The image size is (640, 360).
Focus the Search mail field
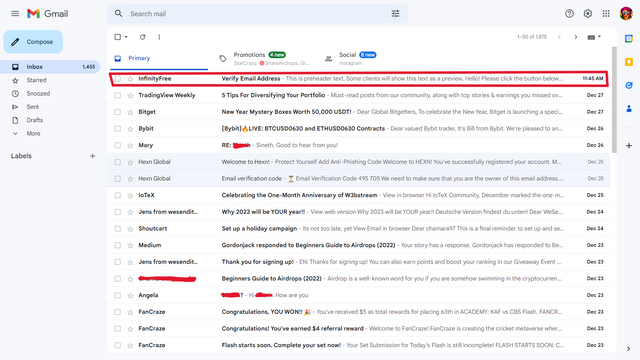pyautogui.click(x=257, y=13)
